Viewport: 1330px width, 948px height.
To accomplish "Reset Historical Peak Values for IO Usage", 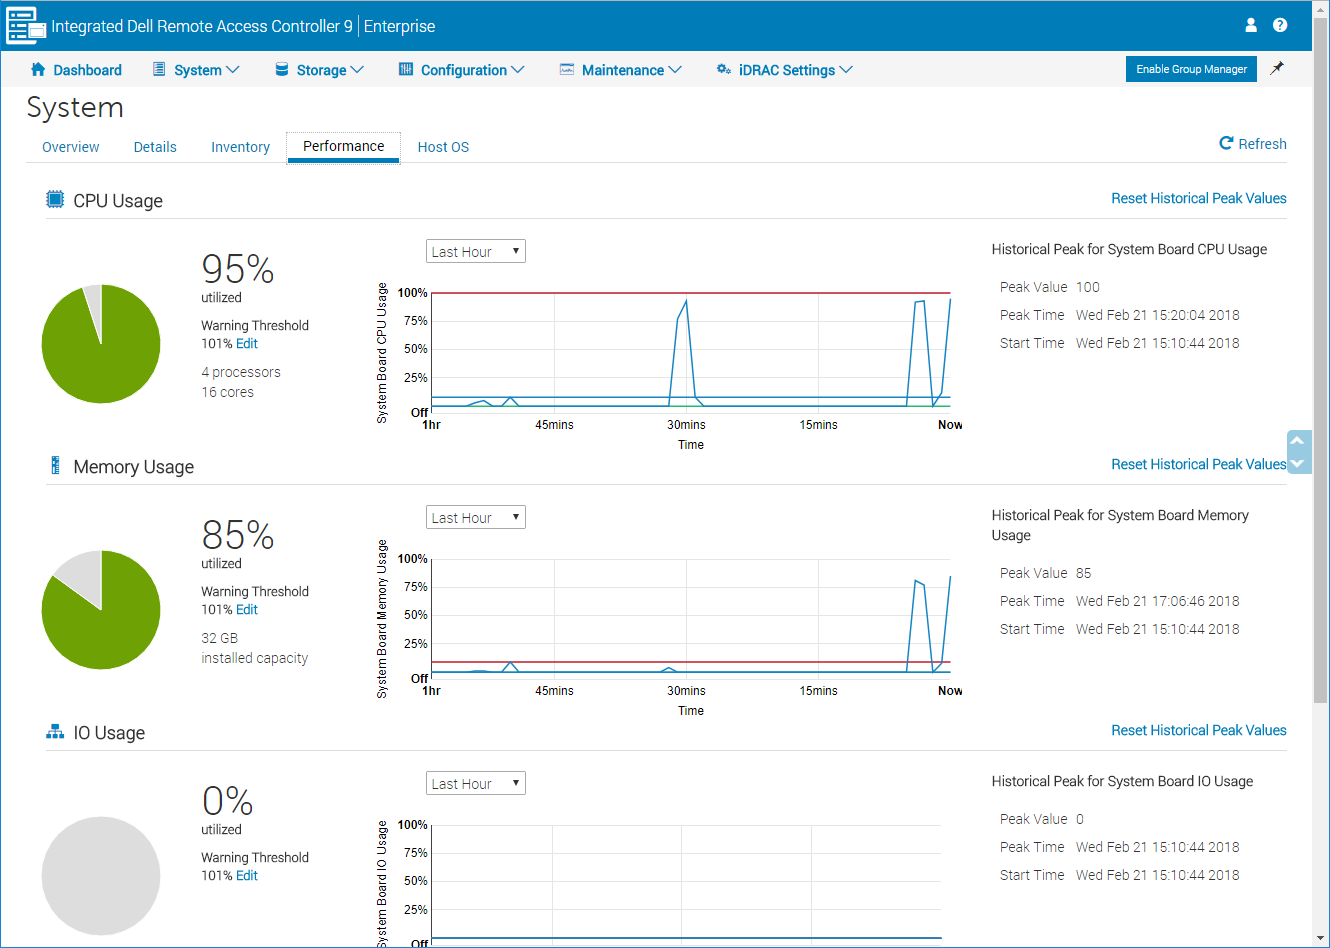I will click(x=1199, y=730).
